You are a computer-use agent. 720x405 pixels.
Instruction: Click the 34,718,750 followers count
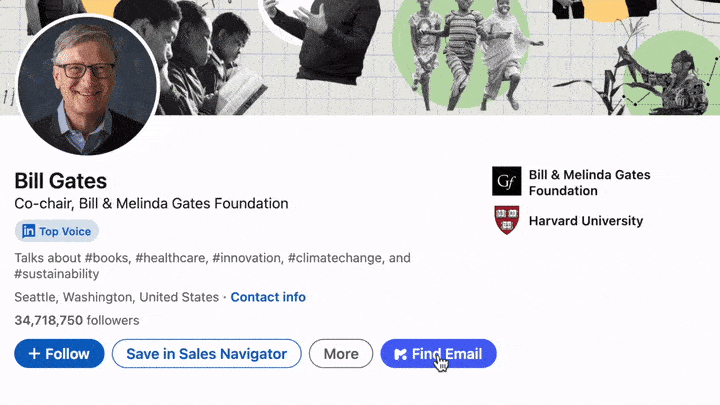[77, 321]
